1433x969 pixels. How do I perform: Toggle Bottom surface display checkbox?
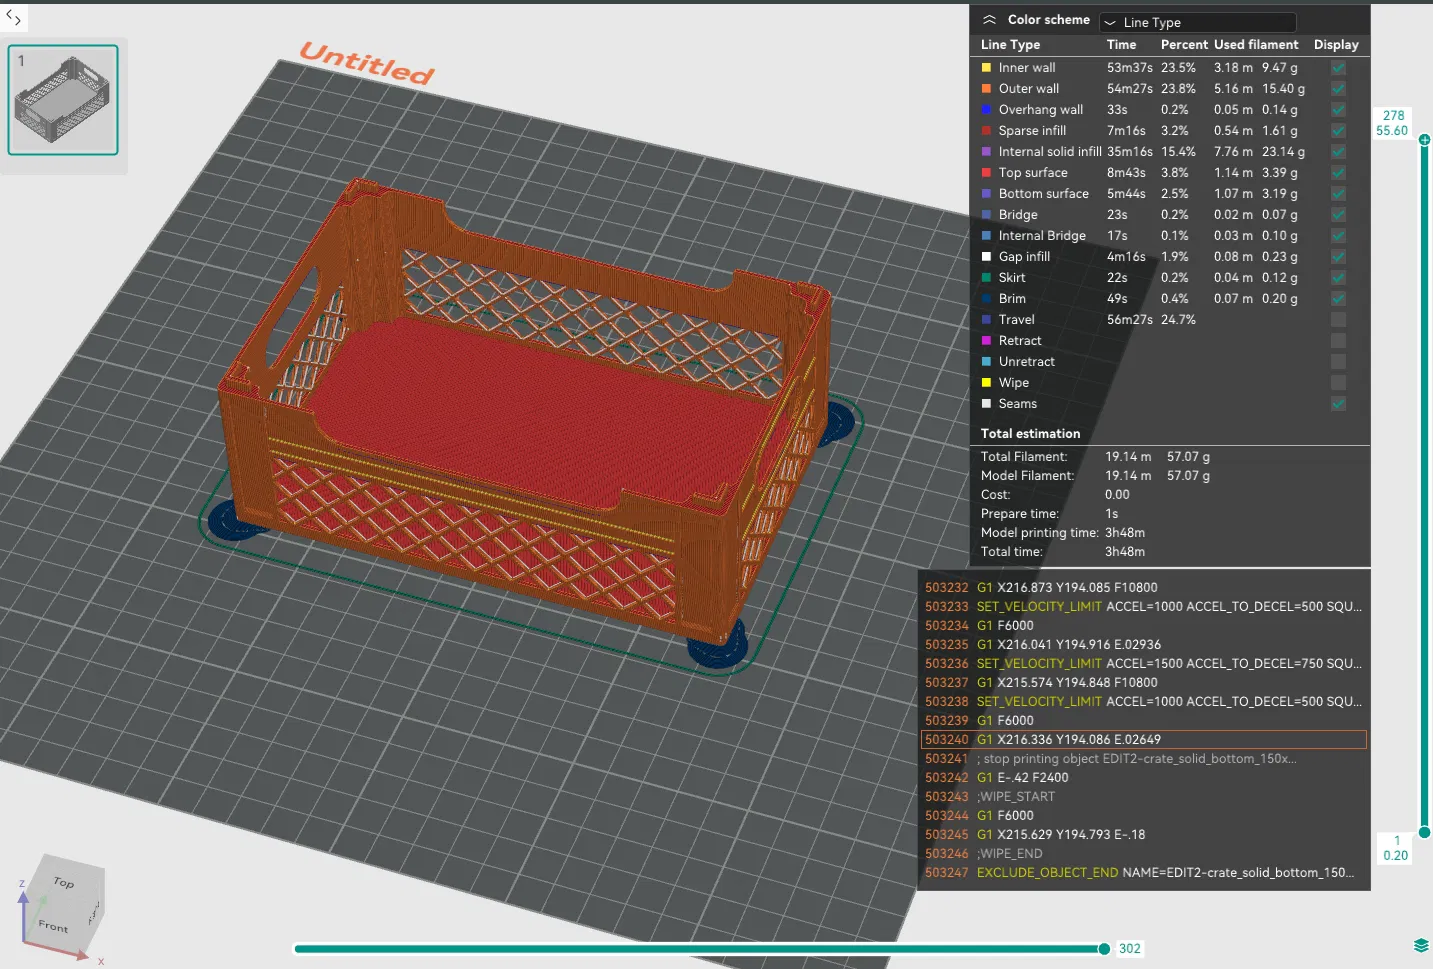pos(1338,194)
